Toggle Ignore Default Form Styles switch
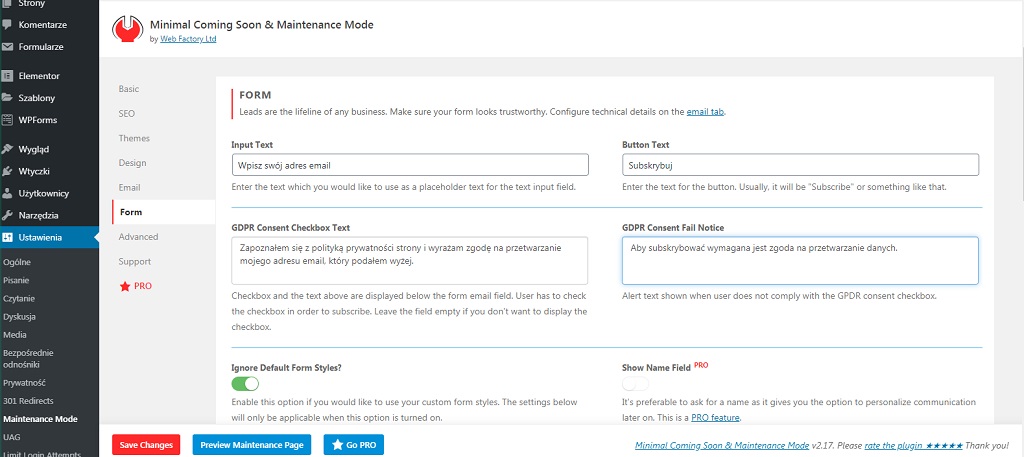 coord(245,383)
